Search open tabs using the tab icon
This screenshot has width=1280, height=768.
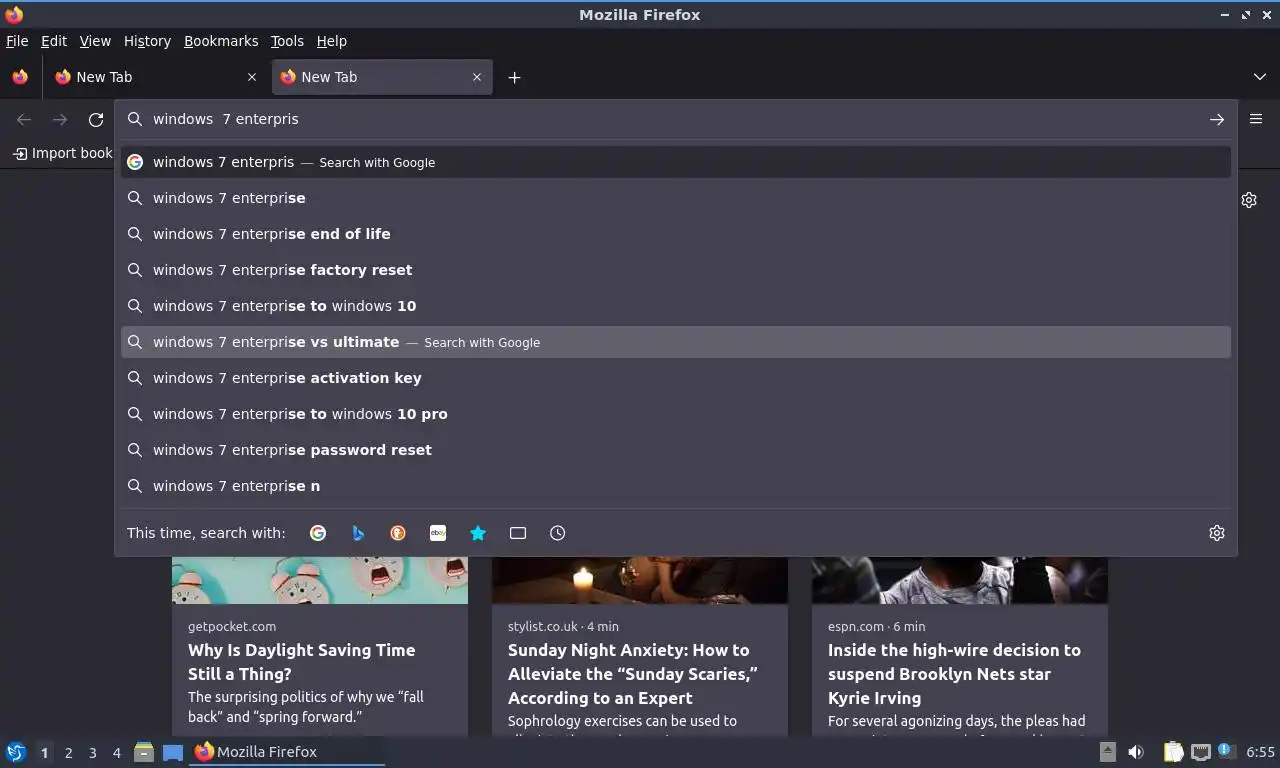click(x=518, y=533)
